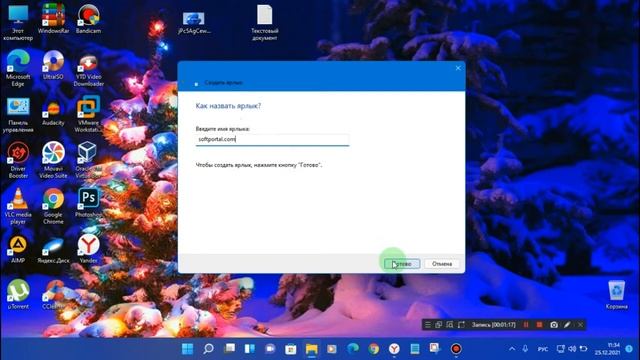
Task: Open the recorder toolbar hamburger menu
Action: coord(427,325)
